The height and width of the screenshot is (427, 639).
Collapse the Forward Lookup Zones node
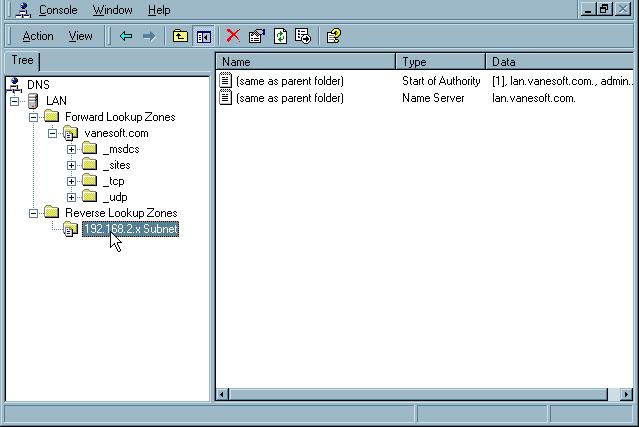tap(34, 117)
